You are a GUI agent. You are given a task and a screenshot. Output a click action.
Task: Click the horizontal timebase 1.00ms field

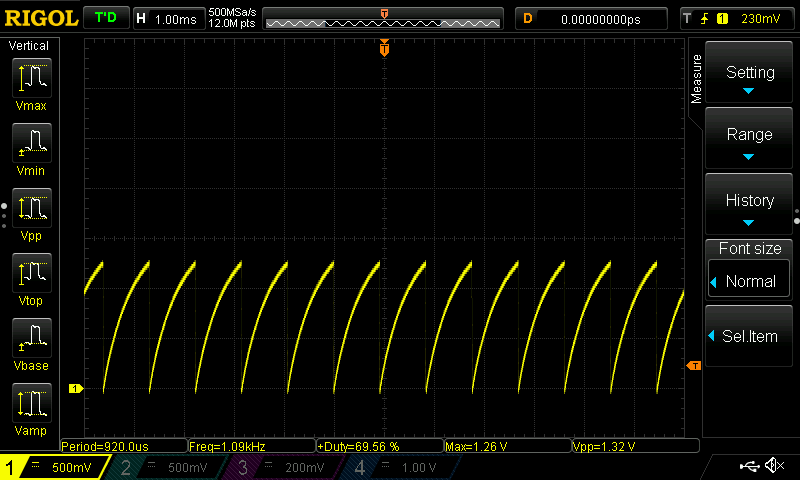169,19
